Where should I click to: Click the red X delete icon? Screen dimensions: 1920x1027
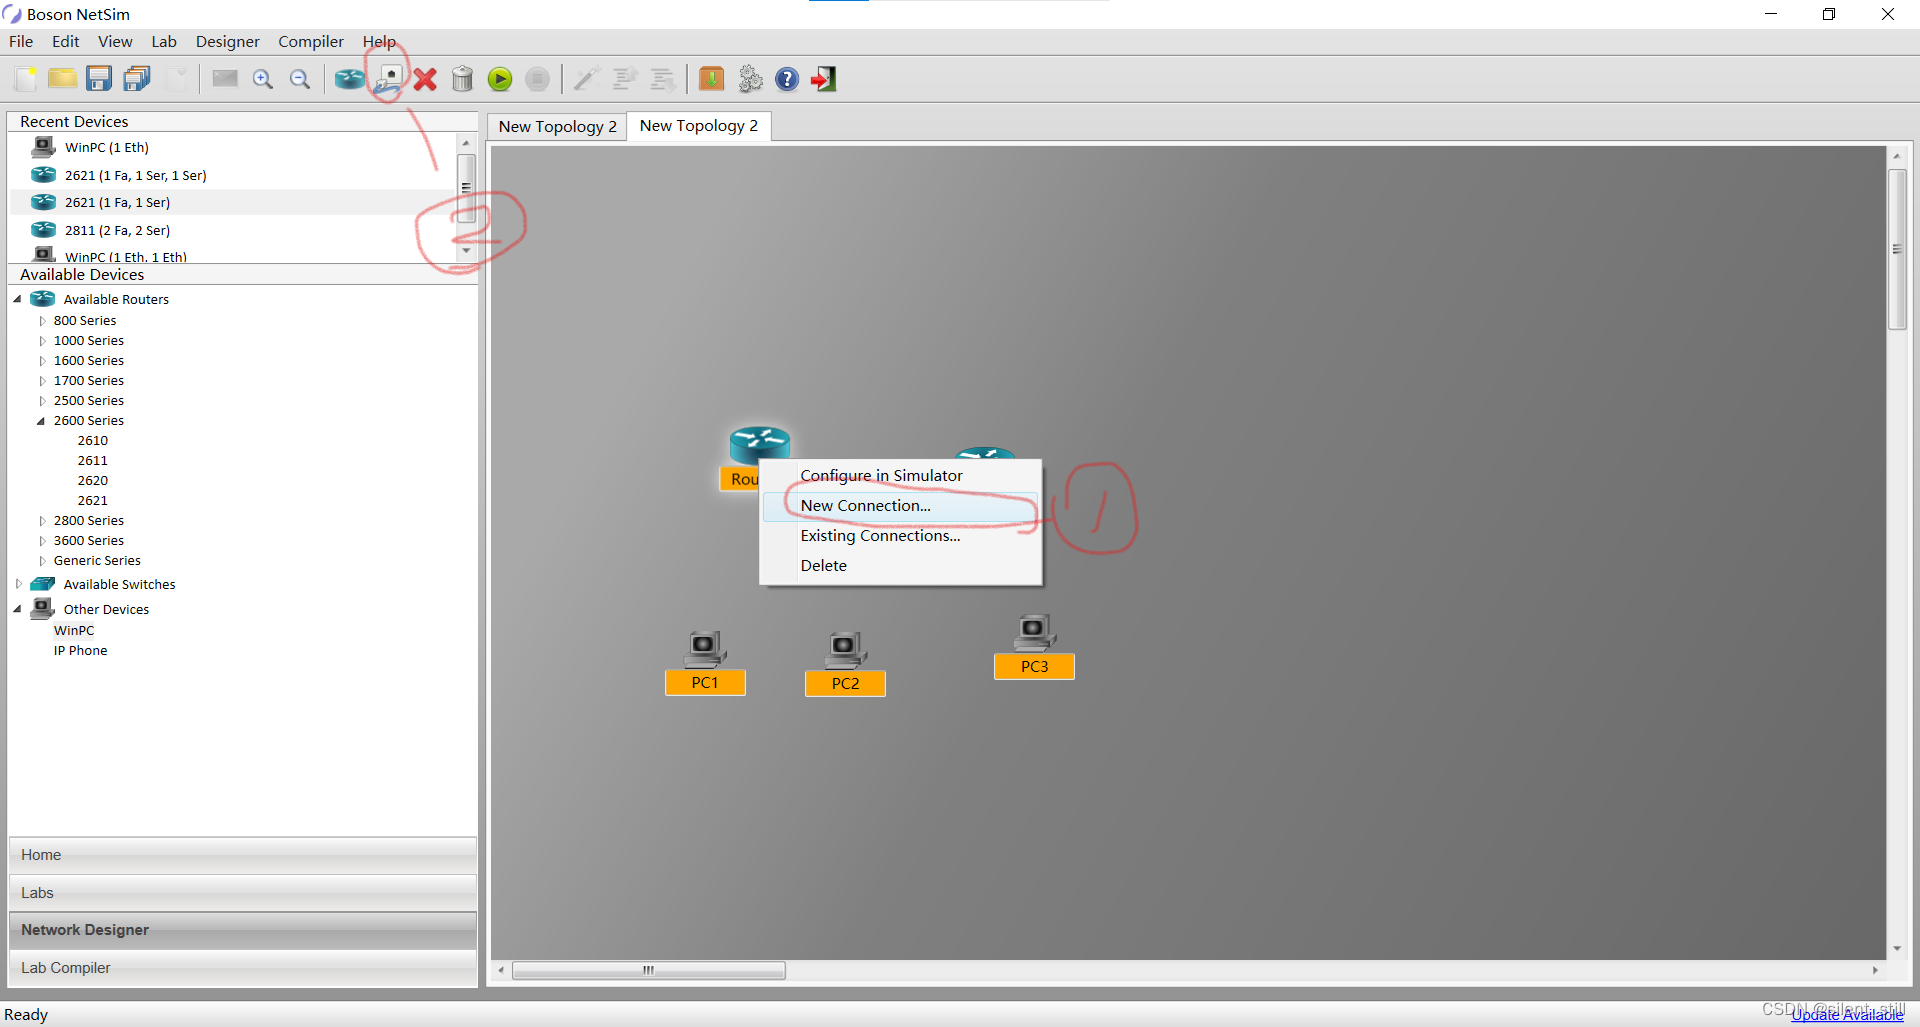coord(425,79)
